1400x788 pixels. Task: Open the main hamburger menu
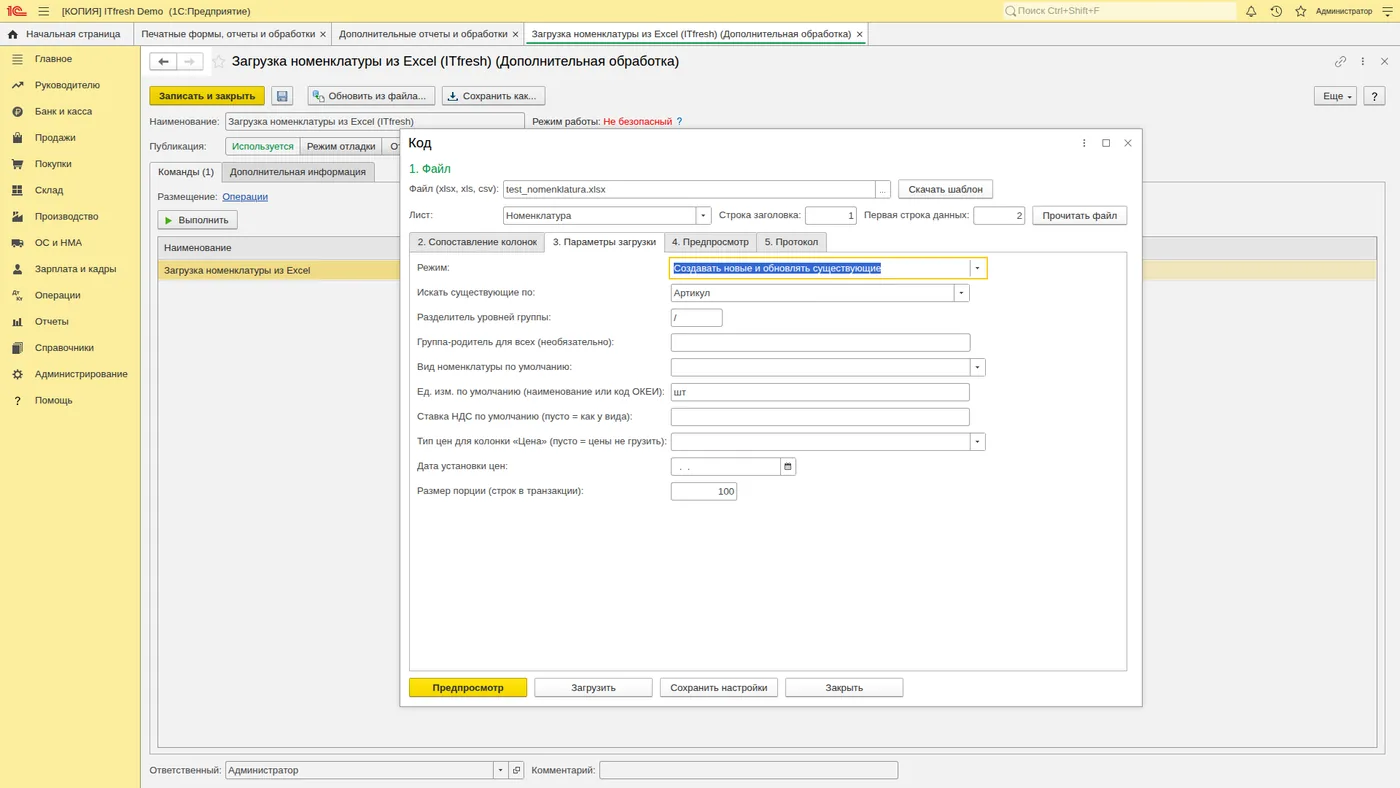click(43, 11)
